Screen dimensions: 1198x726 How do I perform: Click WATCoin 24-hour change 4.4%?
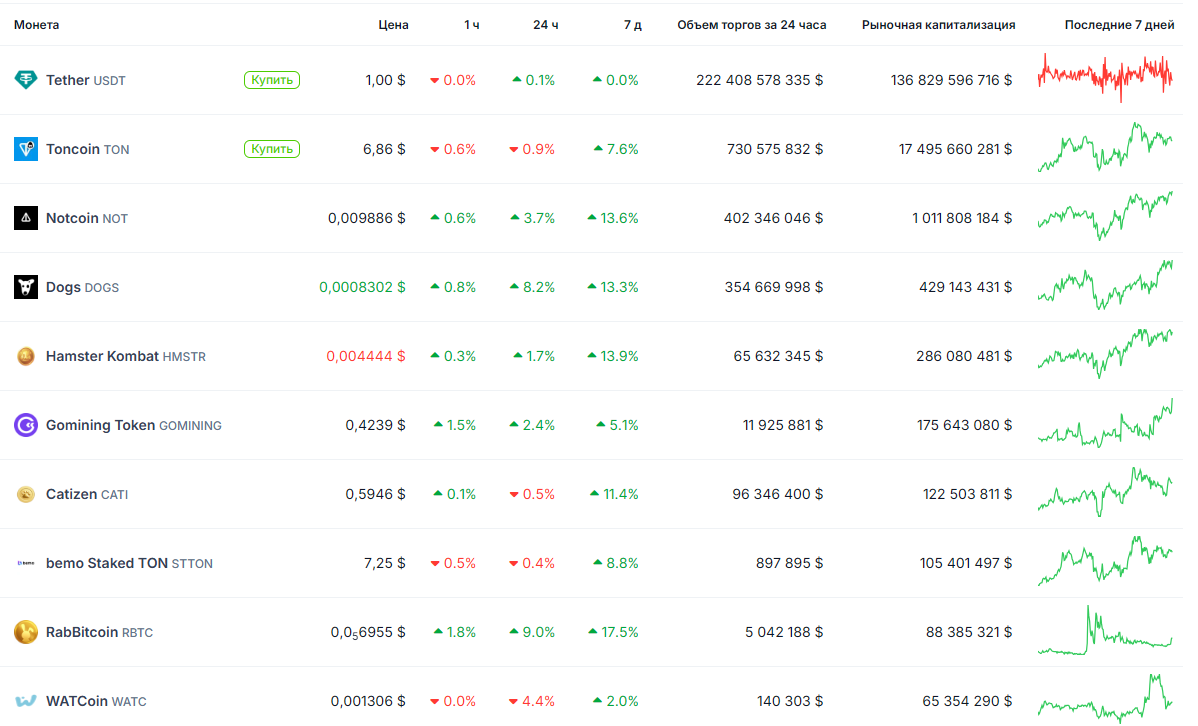(532, 702)
